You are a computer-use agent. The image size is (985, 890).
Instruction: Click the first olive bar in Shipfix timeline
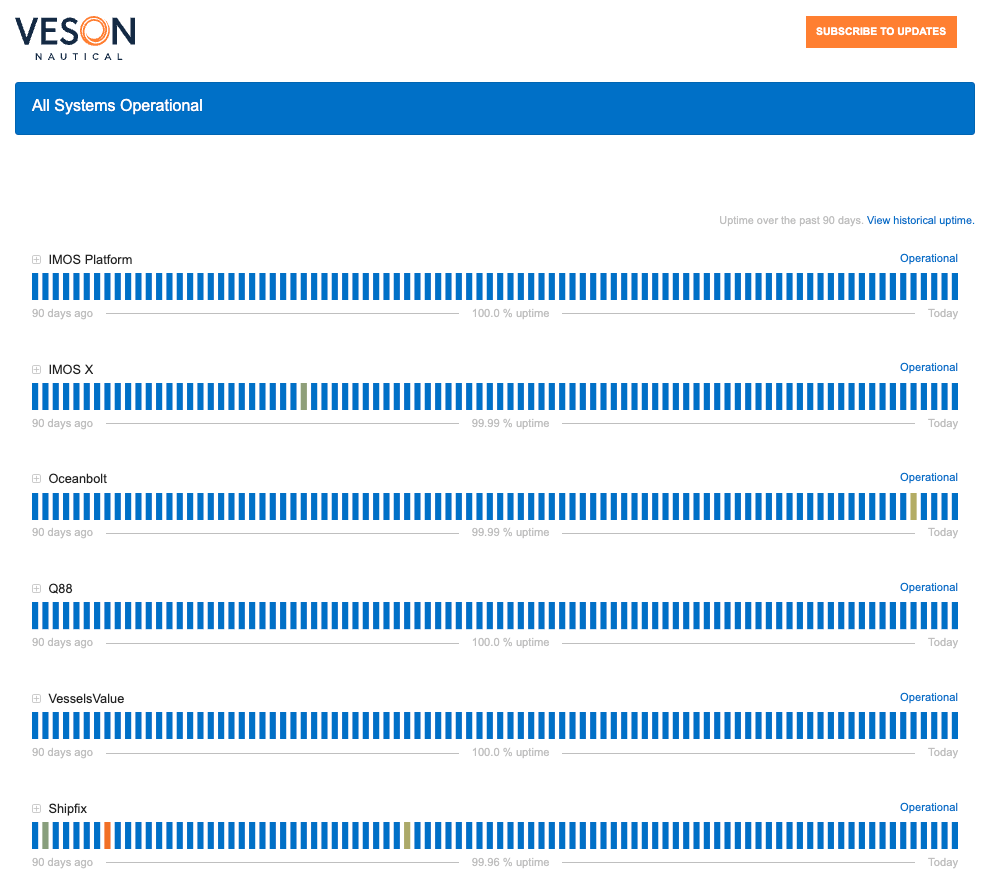45,835
